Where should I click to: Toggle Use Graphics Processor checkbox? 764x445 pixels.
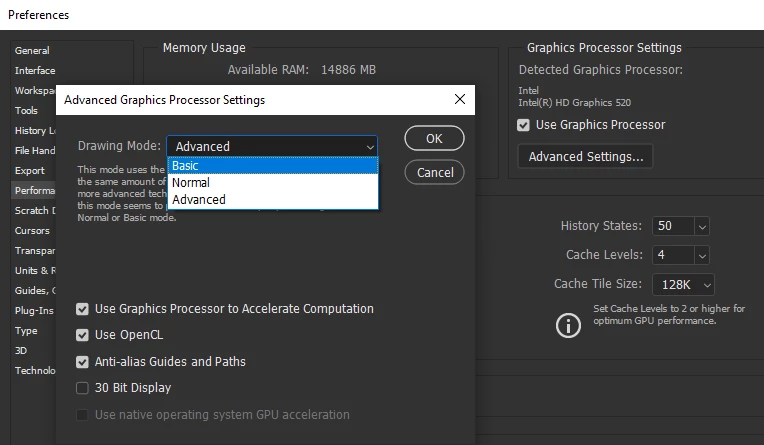pos(523,125)
